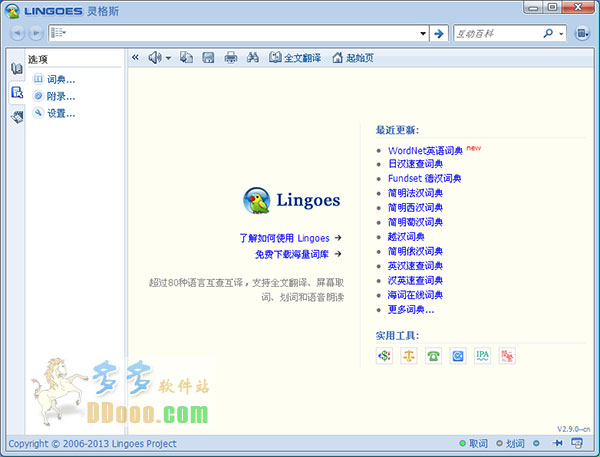
Task: Click the mini window icon in status bar
Action: point(577,443)
